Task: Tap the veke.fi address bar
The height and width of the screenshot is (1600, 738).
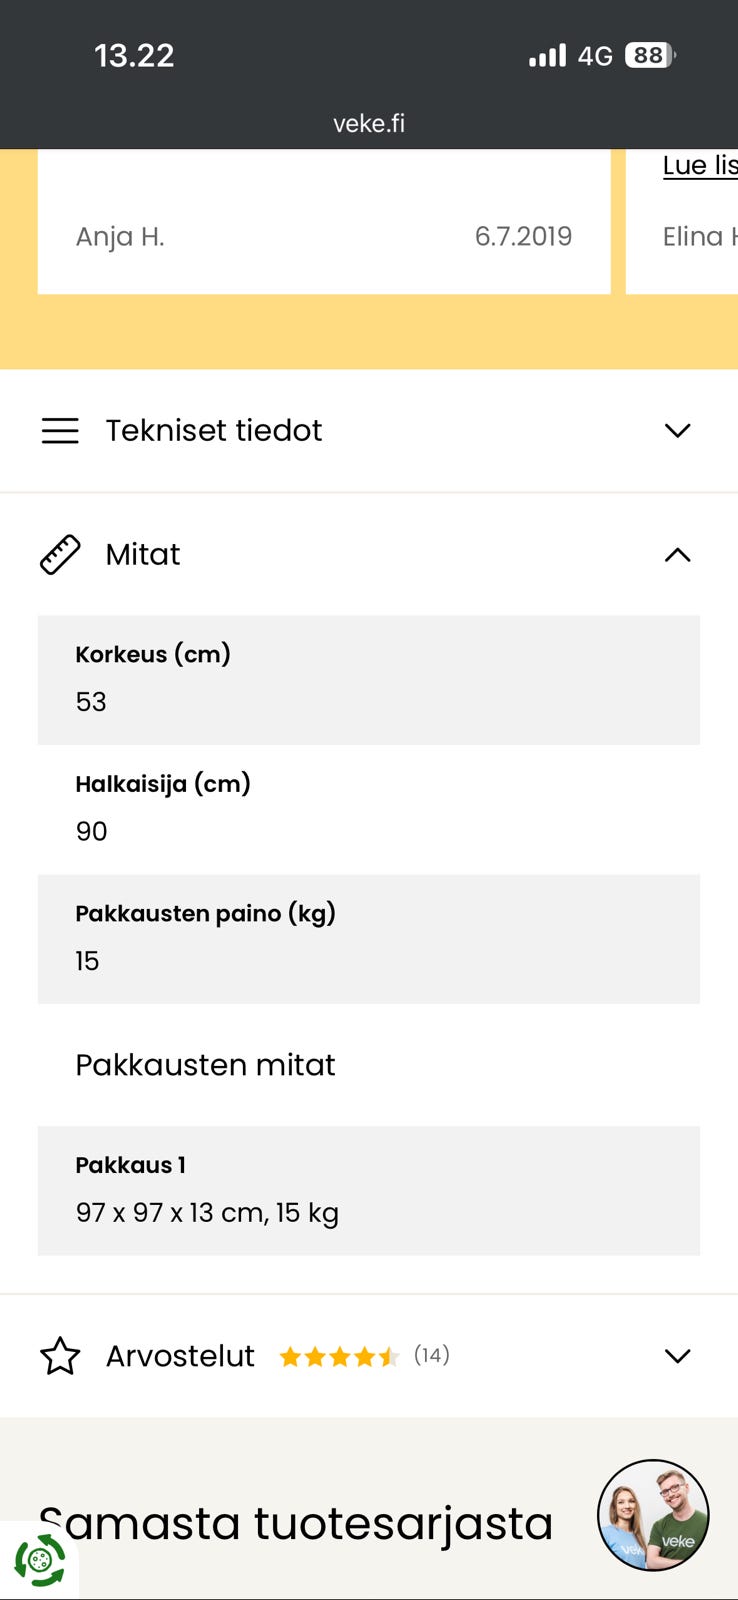Action: pyautogui.click(x=369, y=123)
